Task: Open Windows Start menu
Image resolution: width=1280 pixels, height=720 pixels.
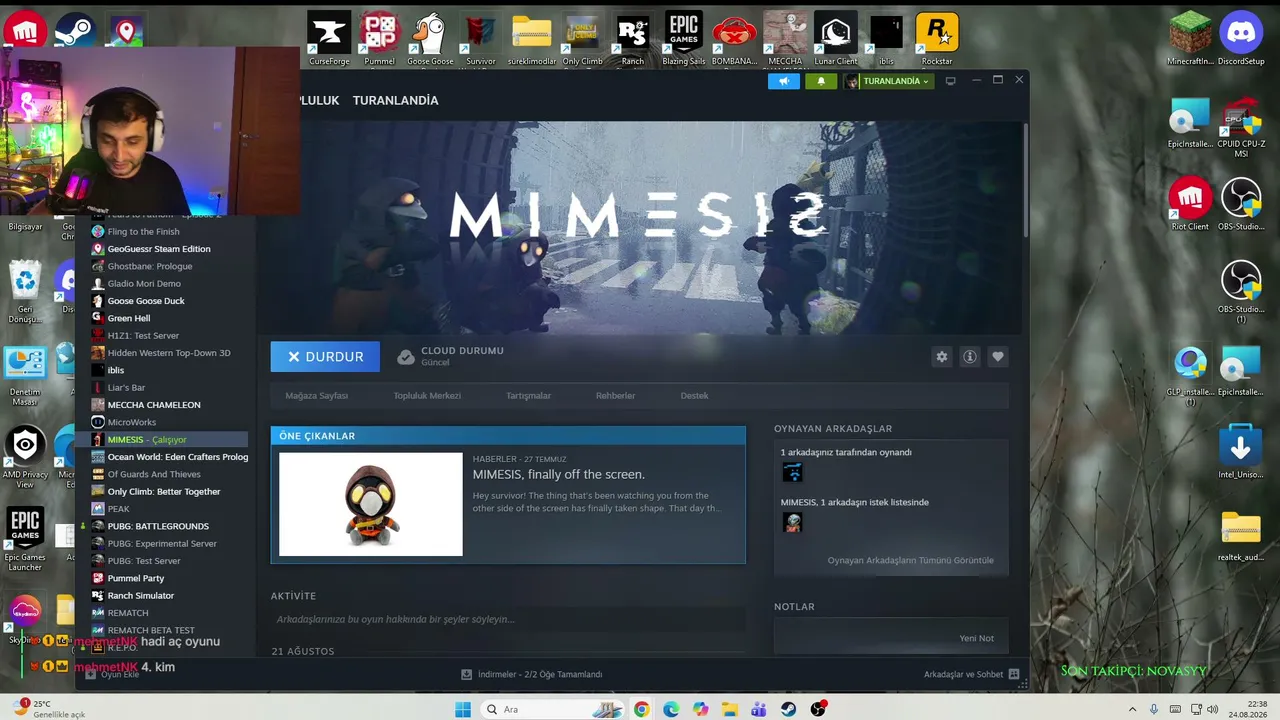Action: pyautogui.click(x=462, y=709)
